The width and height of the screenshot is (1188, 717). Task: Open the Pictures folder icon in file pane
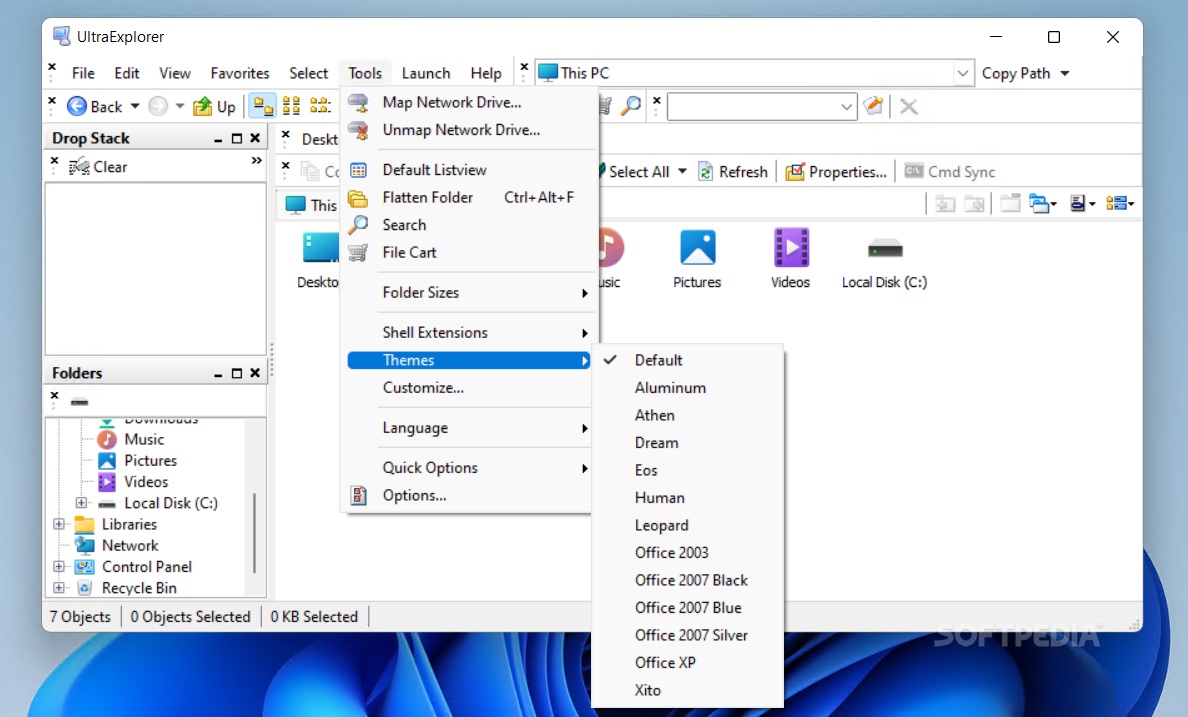click(x=697, y=247)
